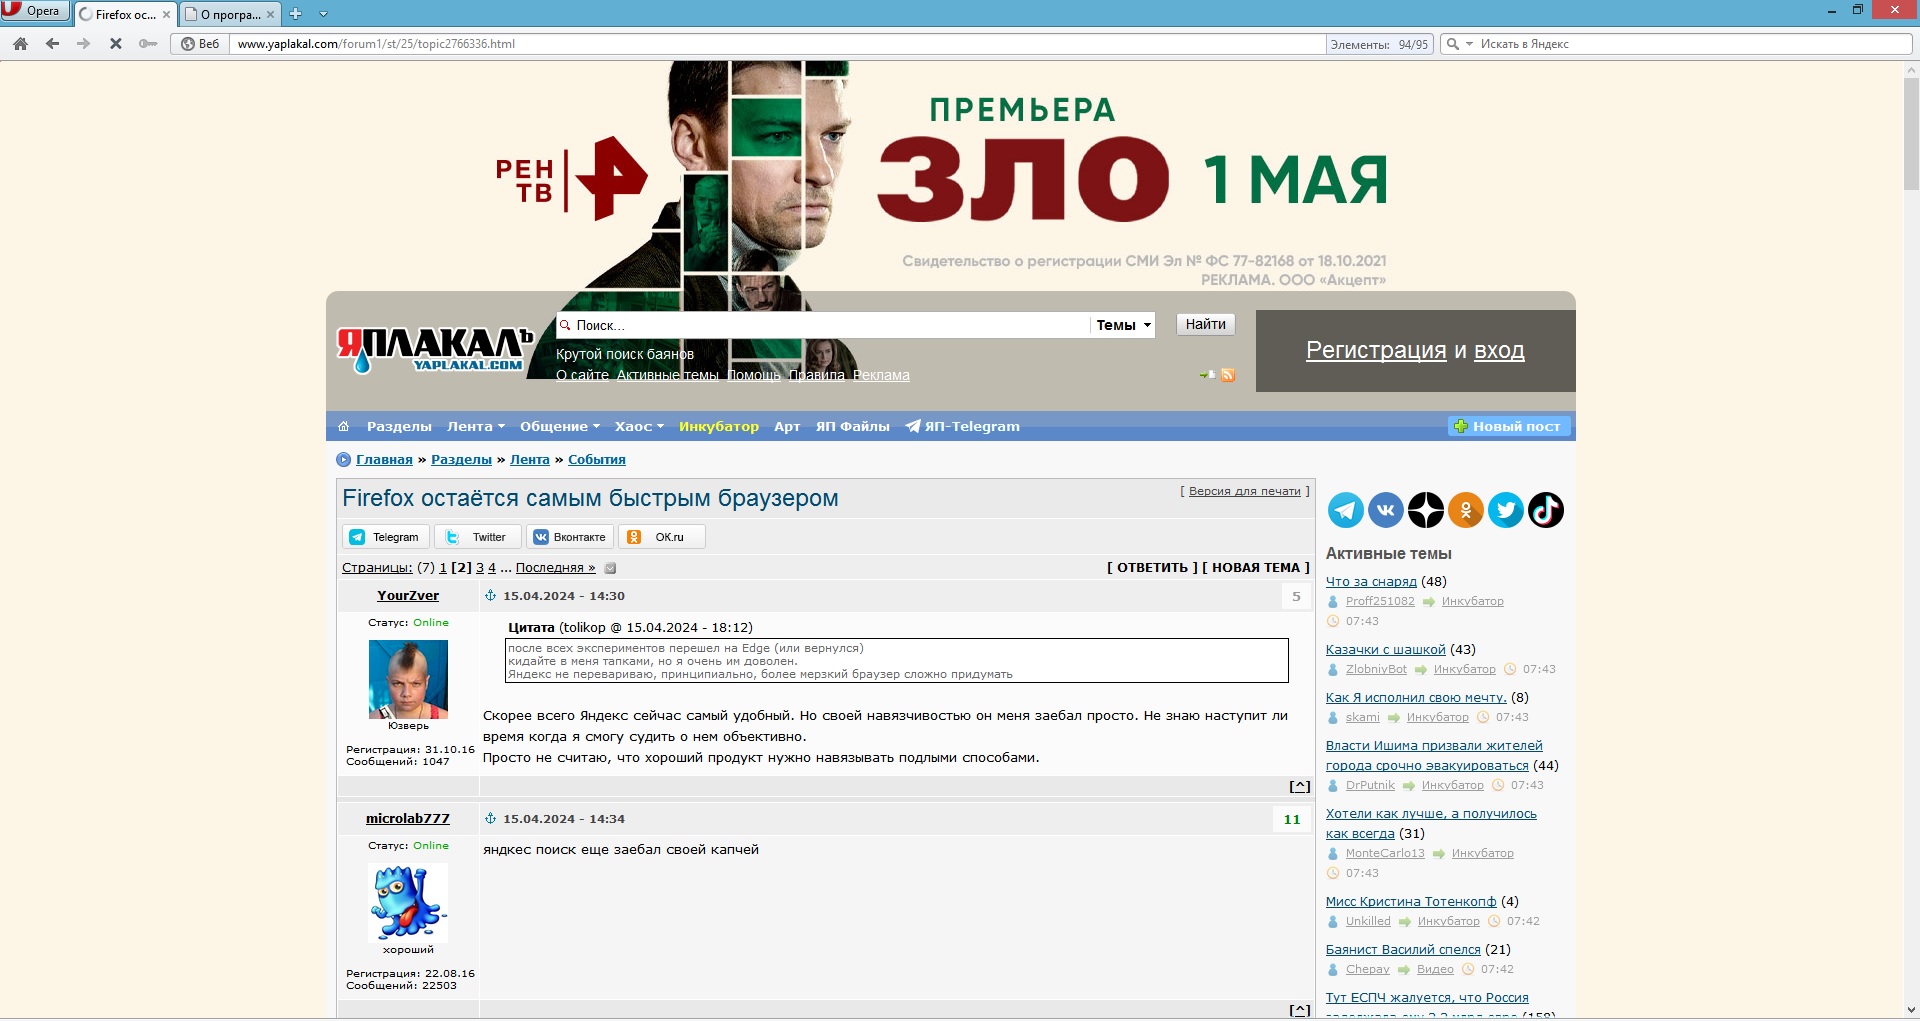Share topic via OK.ru button
1920x1021 pixels.
[662, 537]
